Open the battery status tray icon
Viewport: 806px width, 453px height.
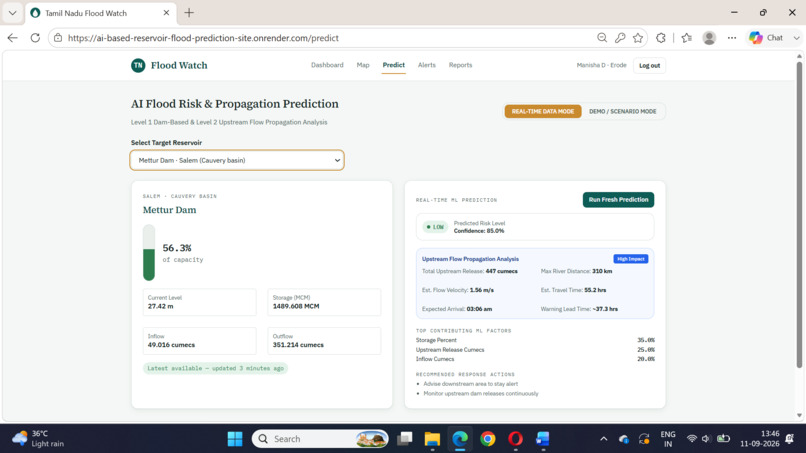click(x=723, y=439)
